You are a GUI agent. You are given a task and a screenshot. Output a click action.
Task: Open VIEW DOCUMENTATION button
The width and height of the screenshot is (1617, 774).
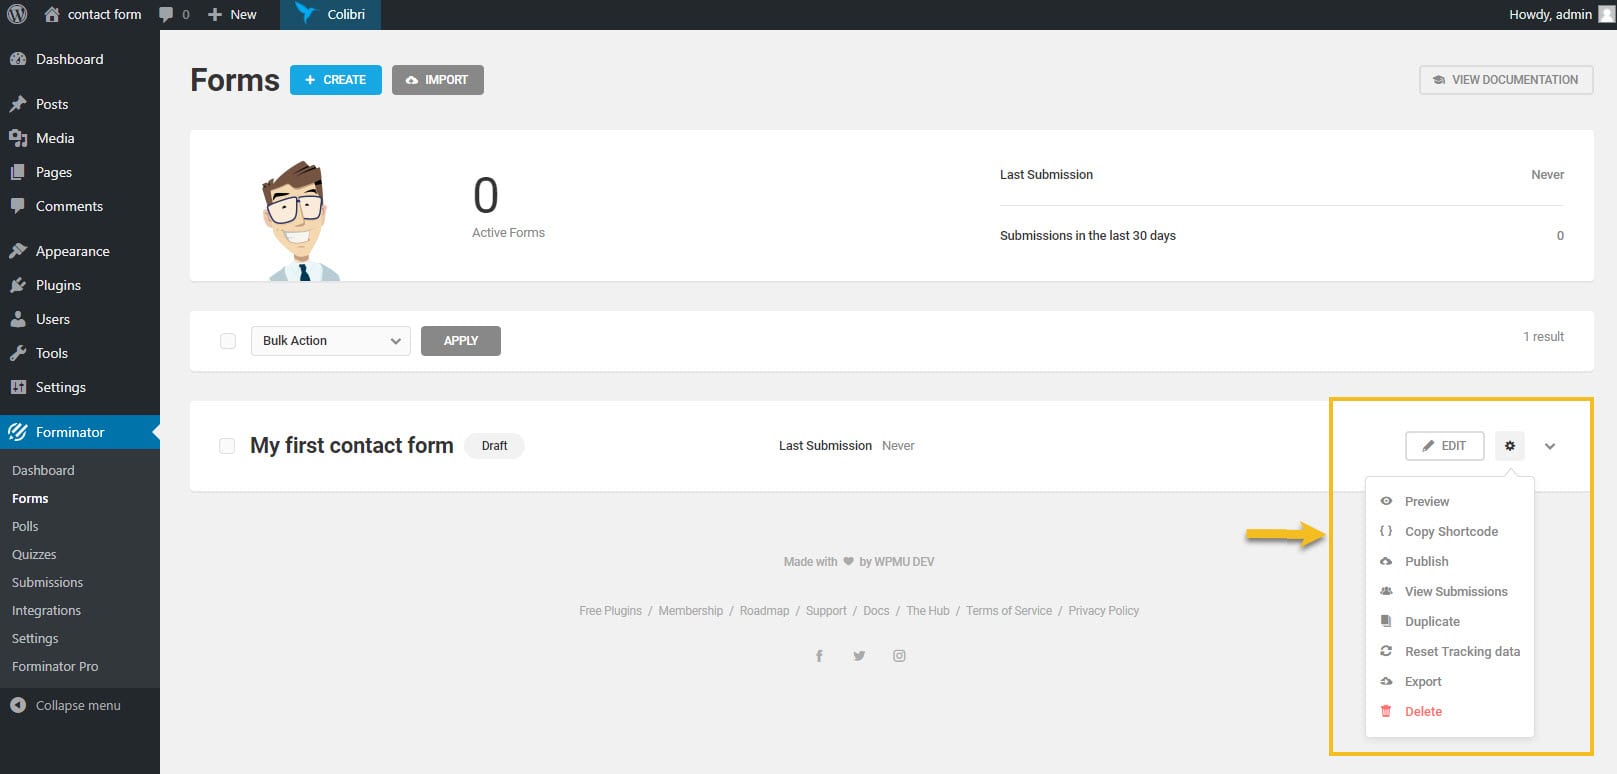(1506, 80)
